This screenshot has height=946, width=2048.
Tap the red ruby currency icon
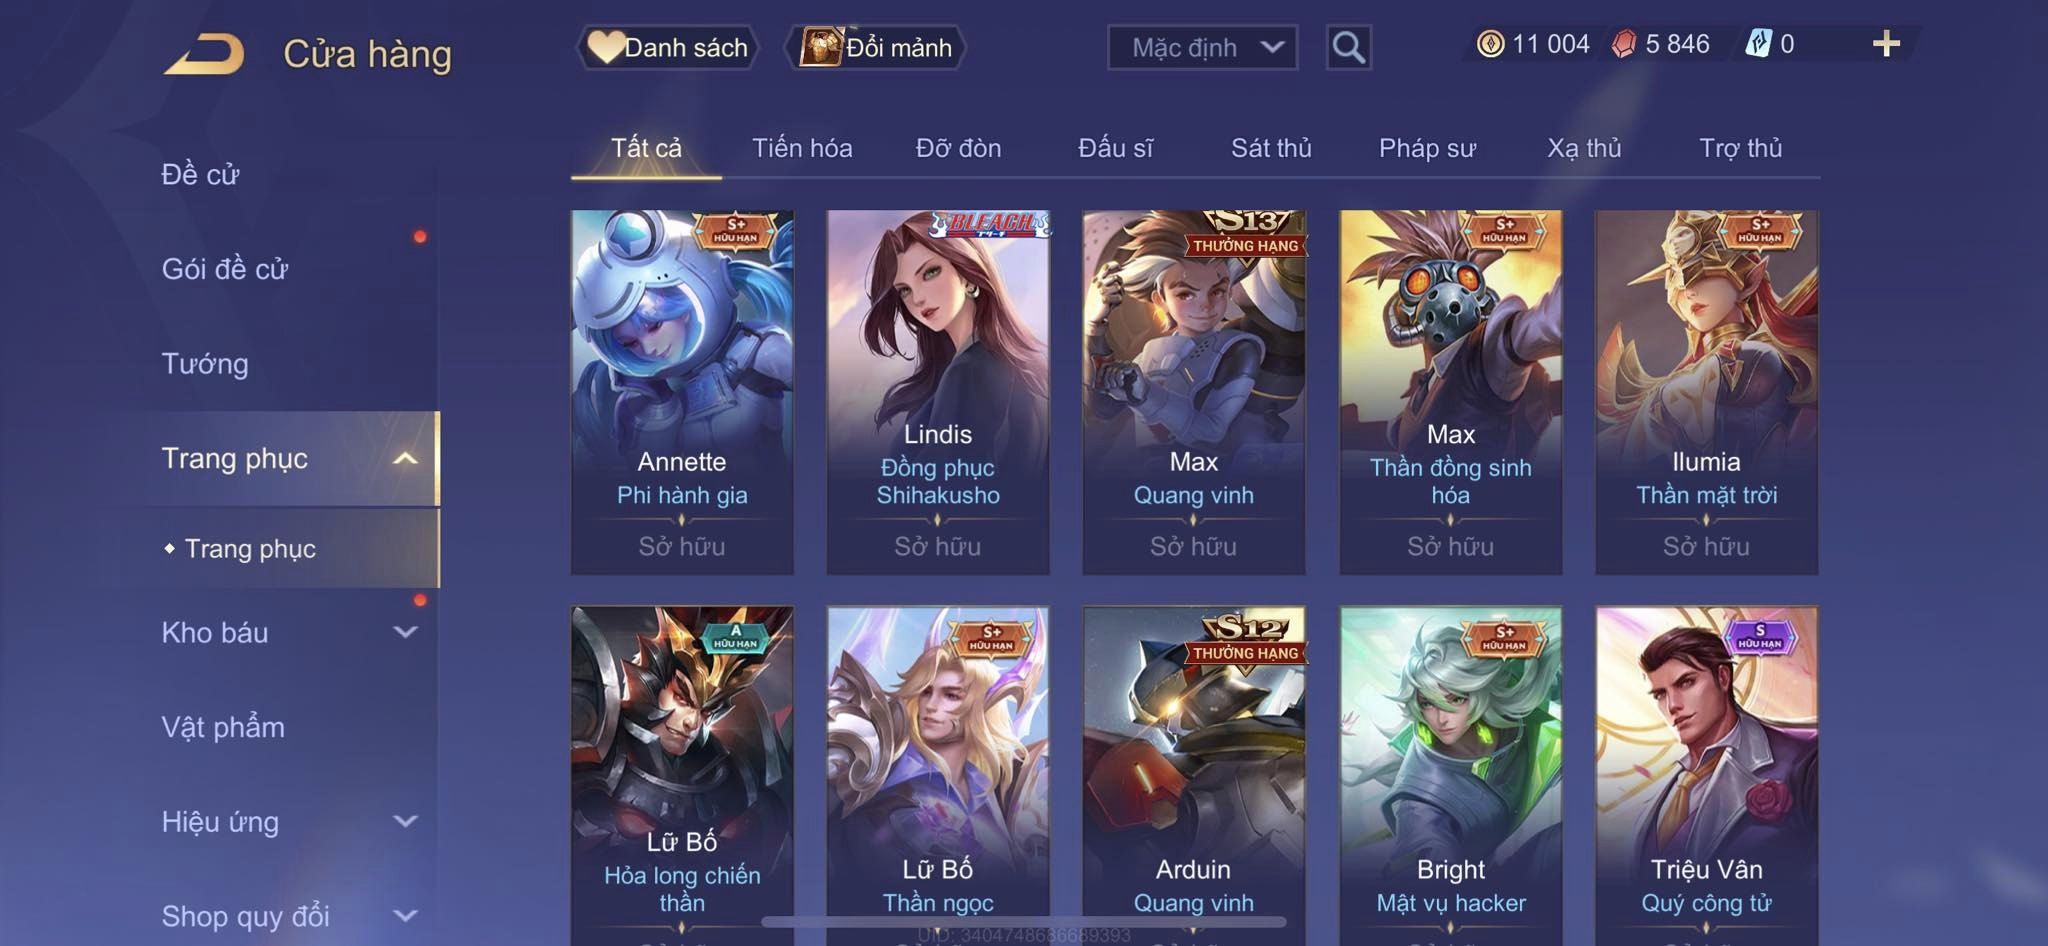tap(1624, 44)
